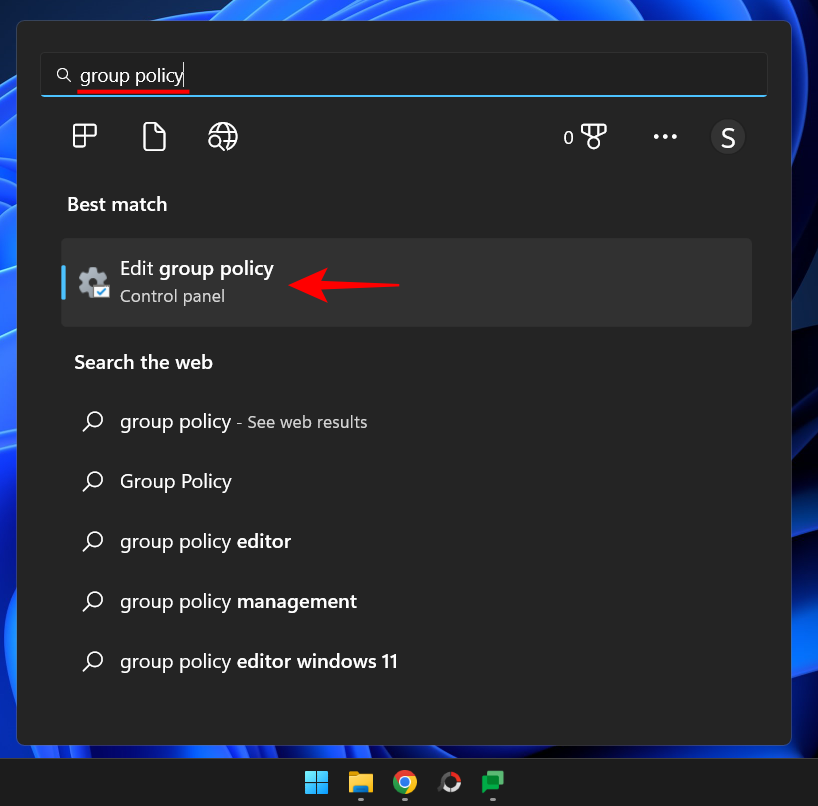Filter search results by Web
This screenshot has width=818, height=806.
222,136
